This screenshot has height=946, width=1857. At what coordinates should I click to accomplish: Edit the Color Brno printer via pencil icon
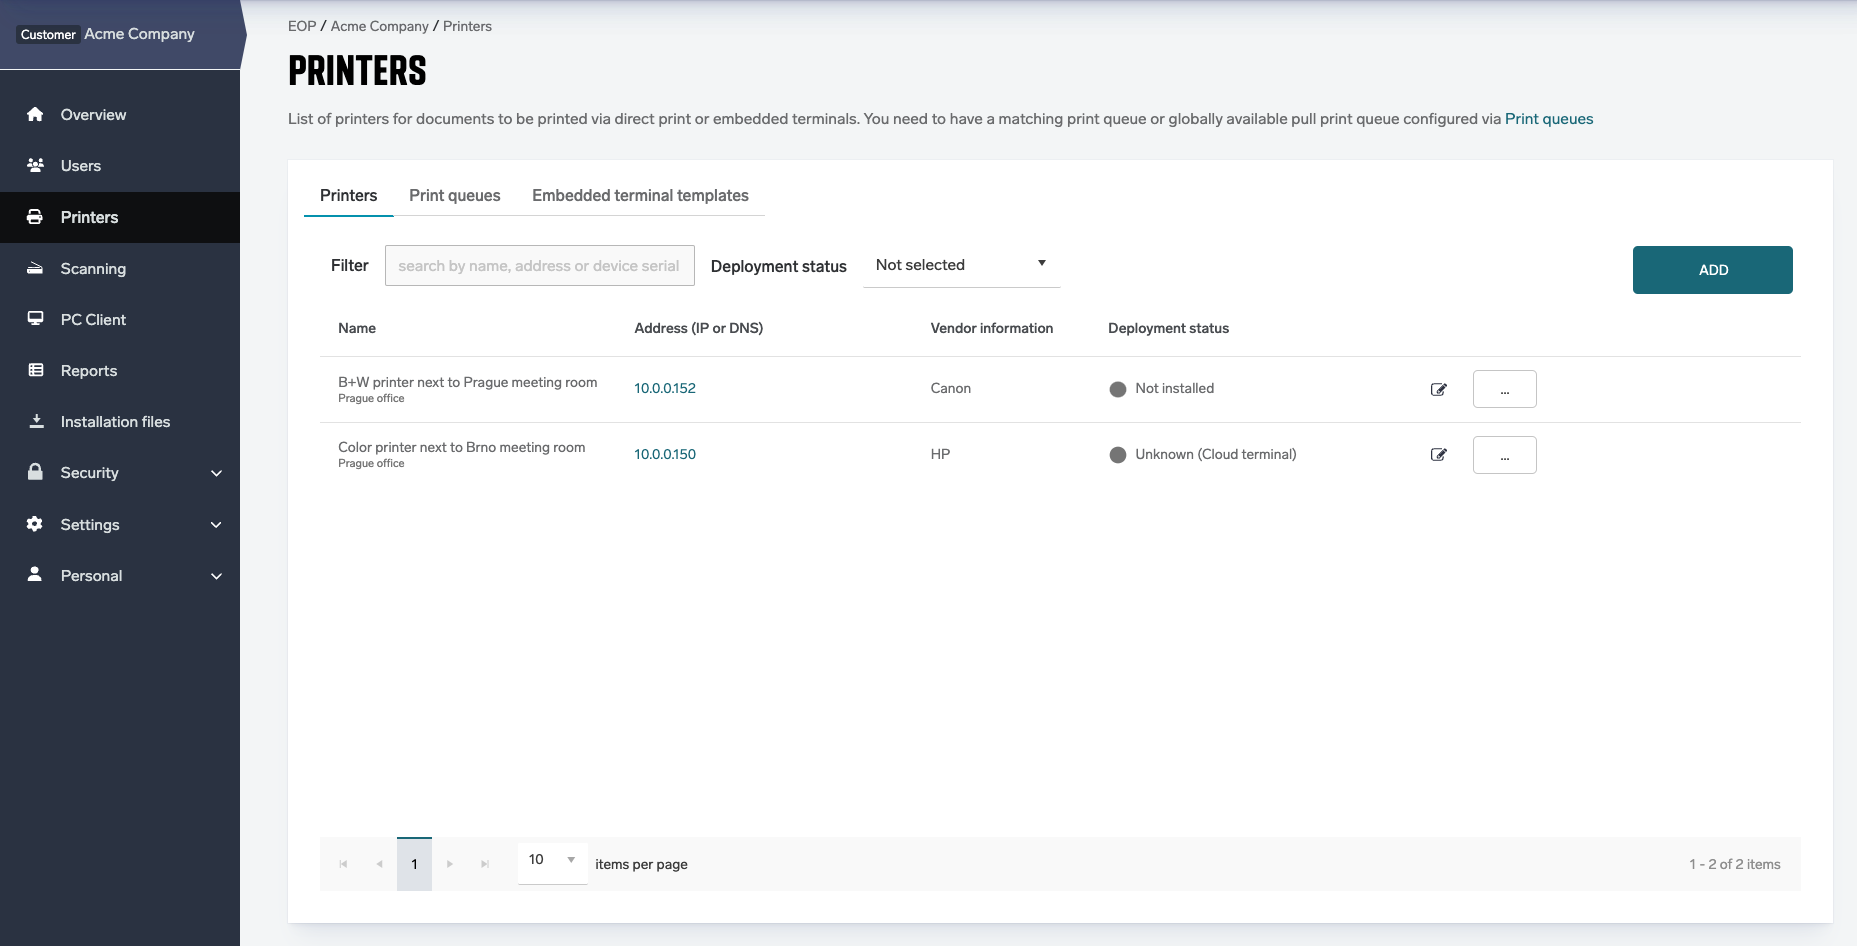tap(1438, 455)
